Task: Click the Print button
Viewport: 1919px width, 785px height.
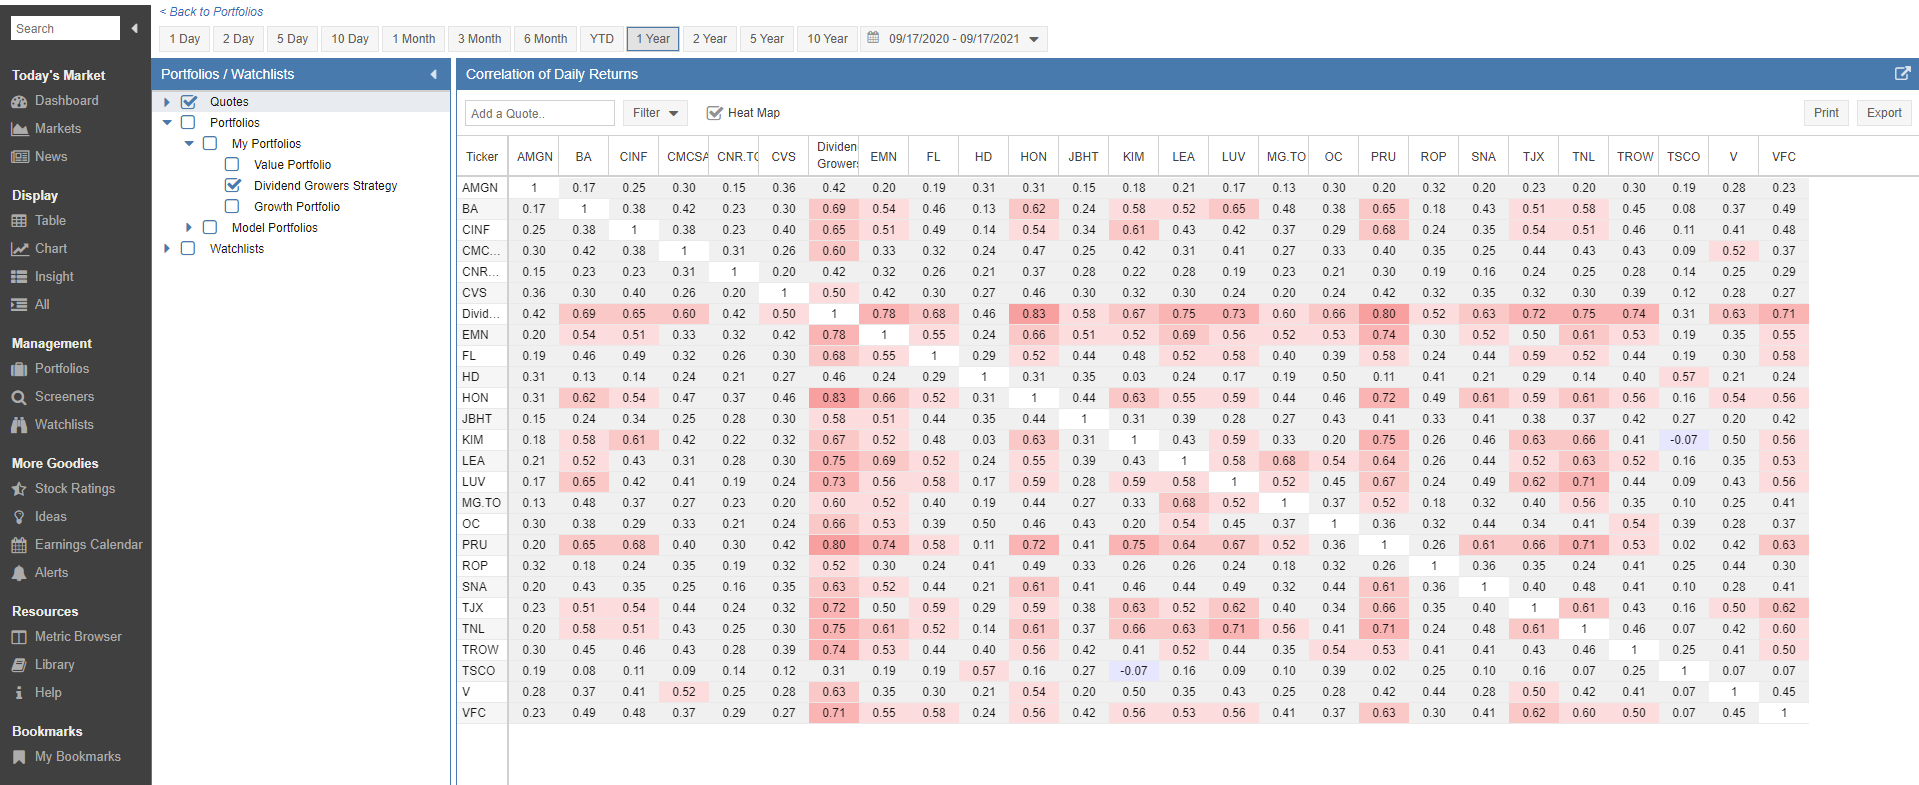Action: tap(1826, 113)
